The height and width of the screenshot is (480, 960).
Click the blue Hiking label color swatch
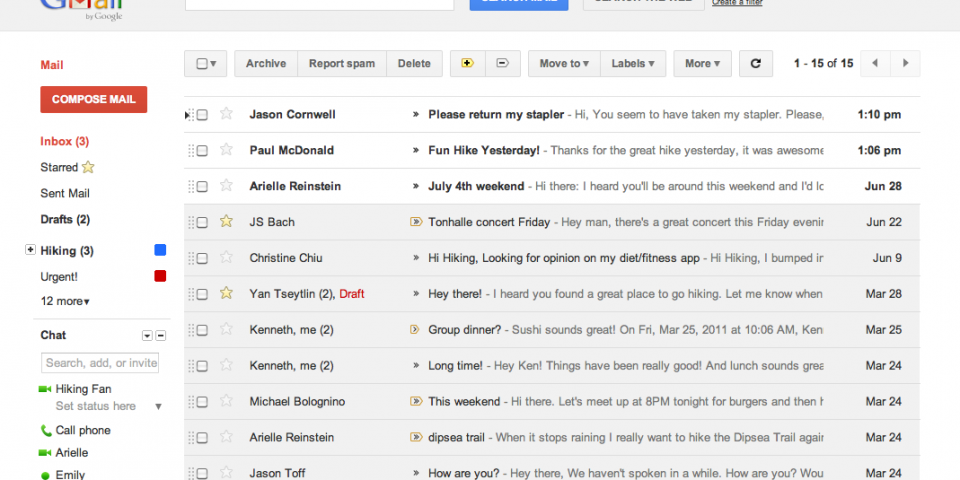(160, 250)
